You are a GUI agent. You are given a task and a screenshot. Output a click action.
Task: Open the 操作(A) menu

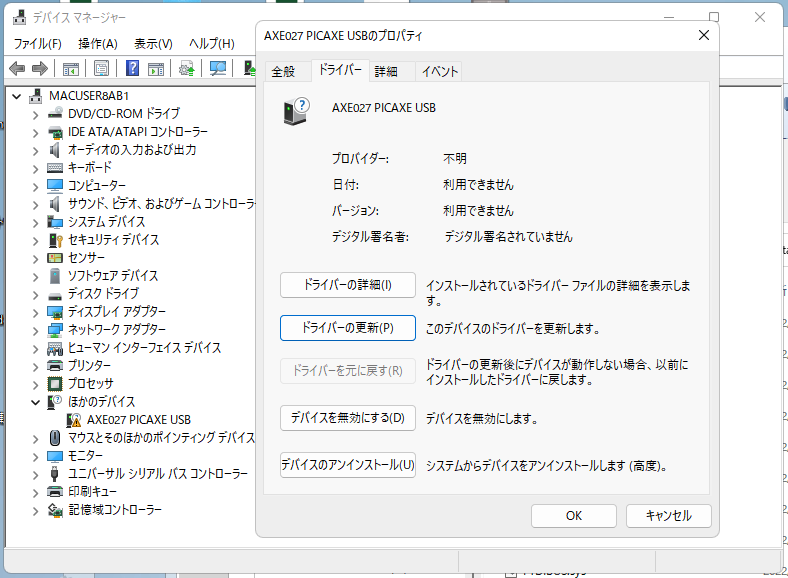98,44
